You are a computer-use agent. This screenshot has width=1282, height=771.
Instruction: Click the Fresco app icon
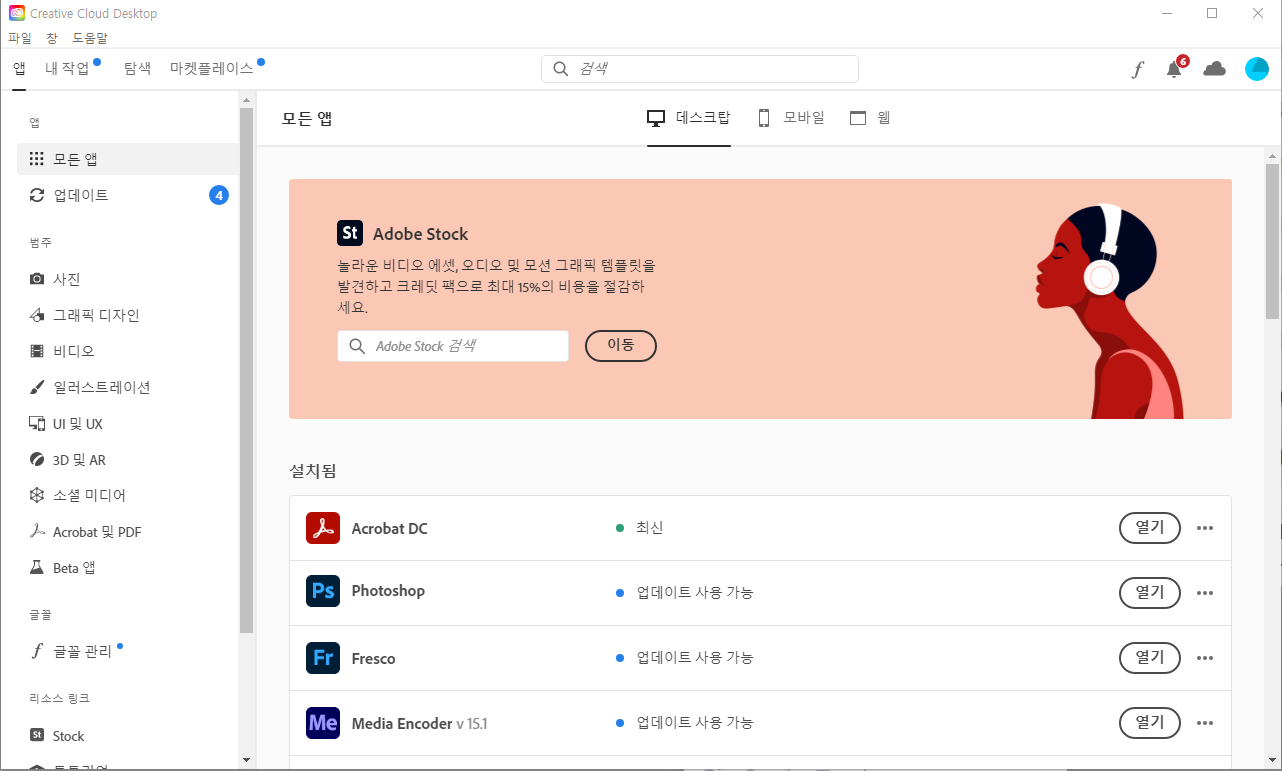[x=323, y=658]
